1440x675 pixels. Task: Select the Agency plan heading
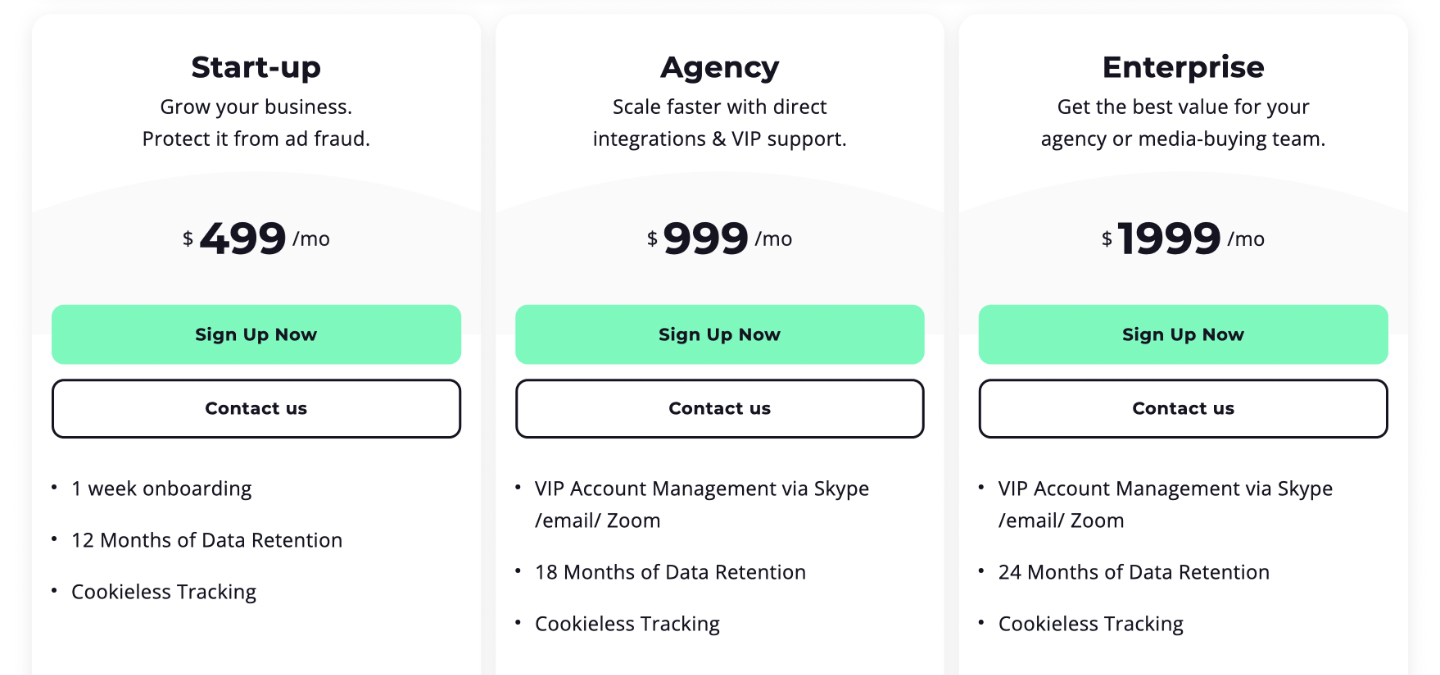pos(719,67)
